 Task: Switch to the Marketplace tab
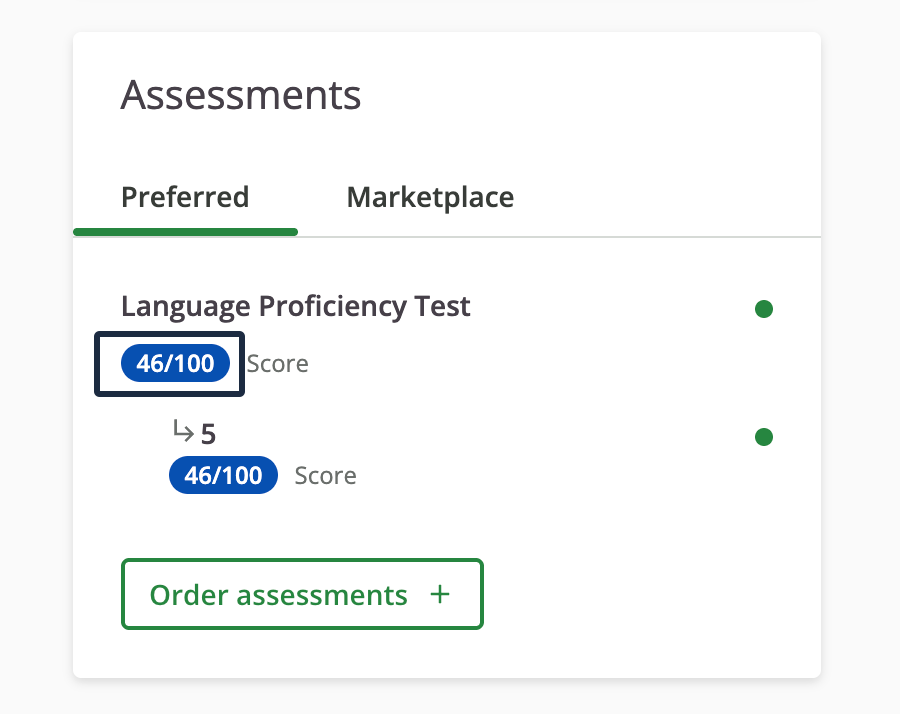(430, 197)
